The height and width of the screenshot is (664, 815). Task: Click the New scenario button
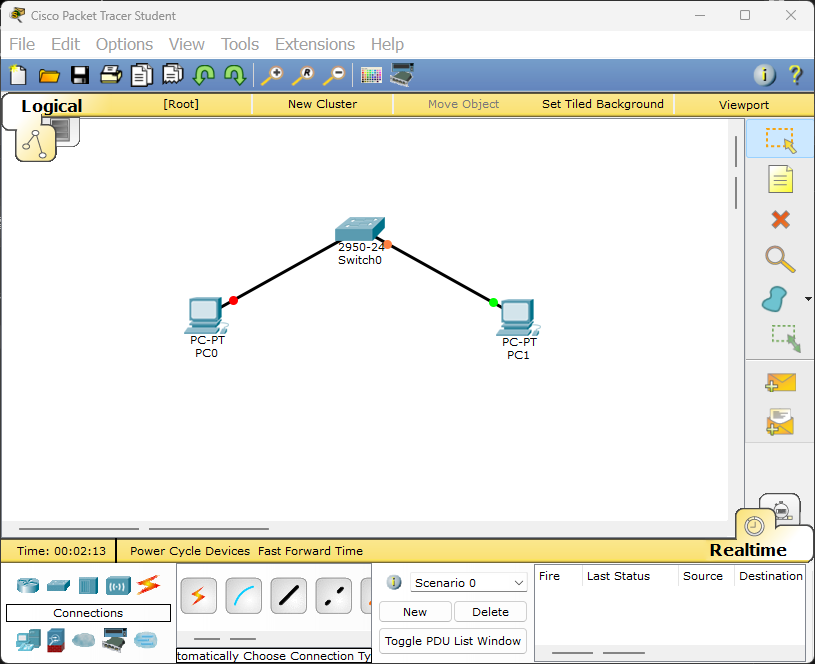click(415, 612)
